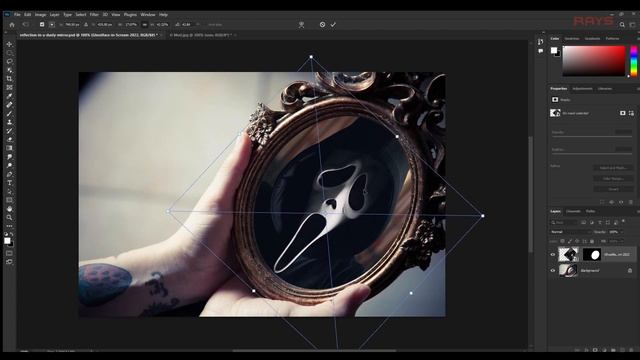Select the Frame tool
The width and height of the screenshot is (640, 360).
tap(9, 87)
